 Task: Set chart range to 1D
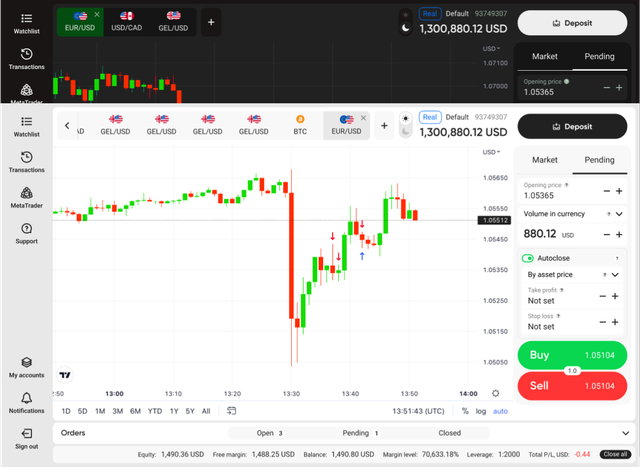[x=66, y=411]
